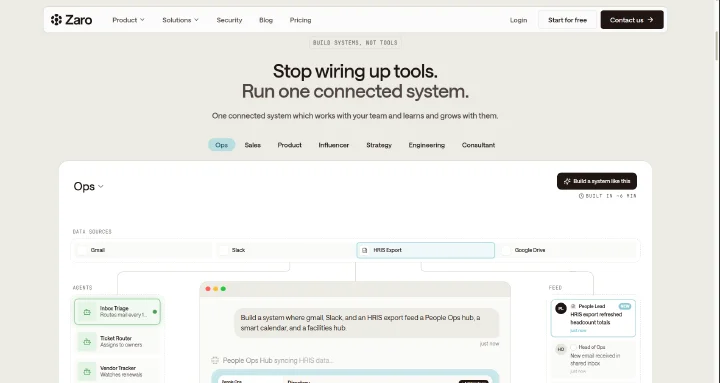Select the Vendor Tracker agent icon

click(87, 372)
